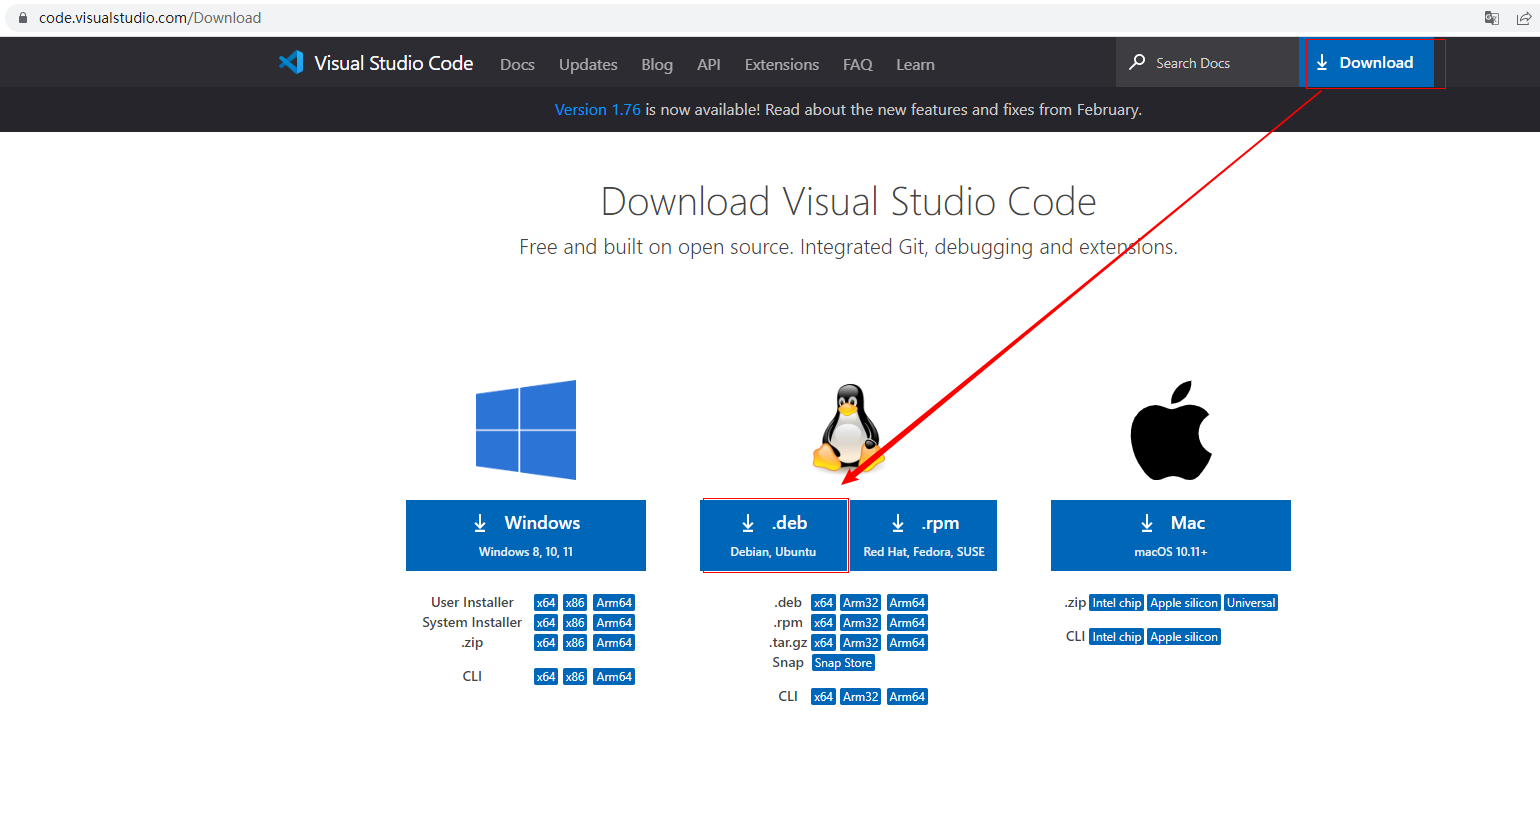This screenshot has height=814, width=1540.
Task: Click the site lock icon in address bar
Action: [23, 18]
